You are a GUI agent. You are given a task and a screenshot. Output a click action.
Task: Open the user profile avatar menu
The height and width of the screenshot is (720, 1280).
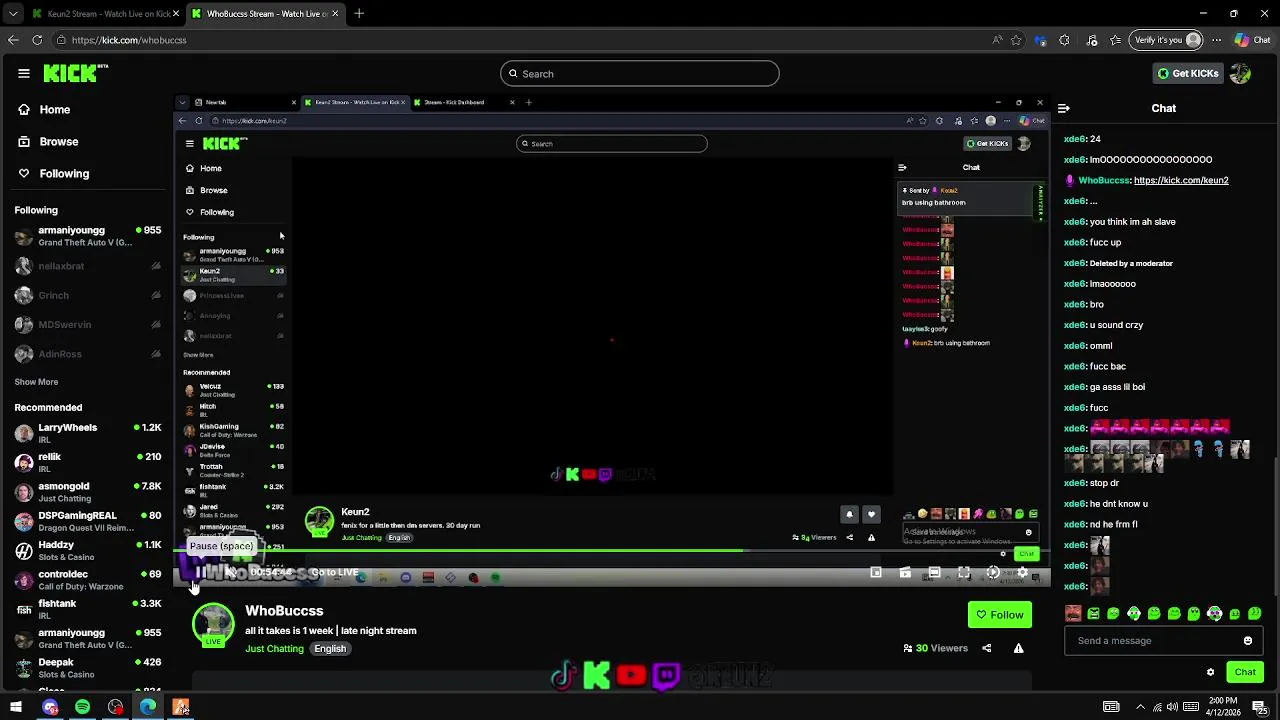1240,73
